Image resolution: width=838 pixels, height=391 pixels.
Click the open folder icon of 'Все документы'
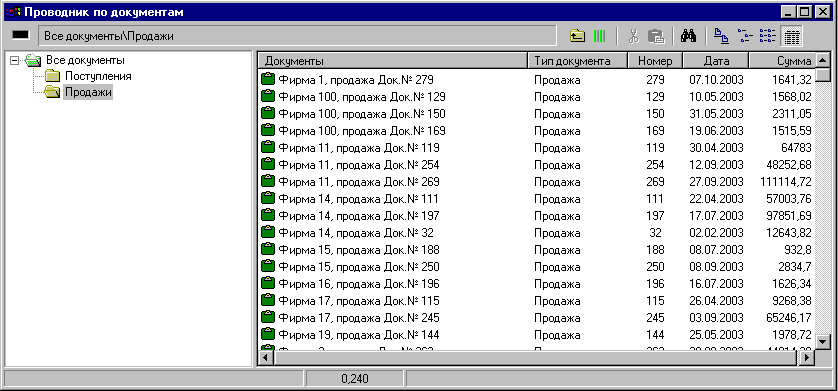pyautogui.click(x=33, y=60)
